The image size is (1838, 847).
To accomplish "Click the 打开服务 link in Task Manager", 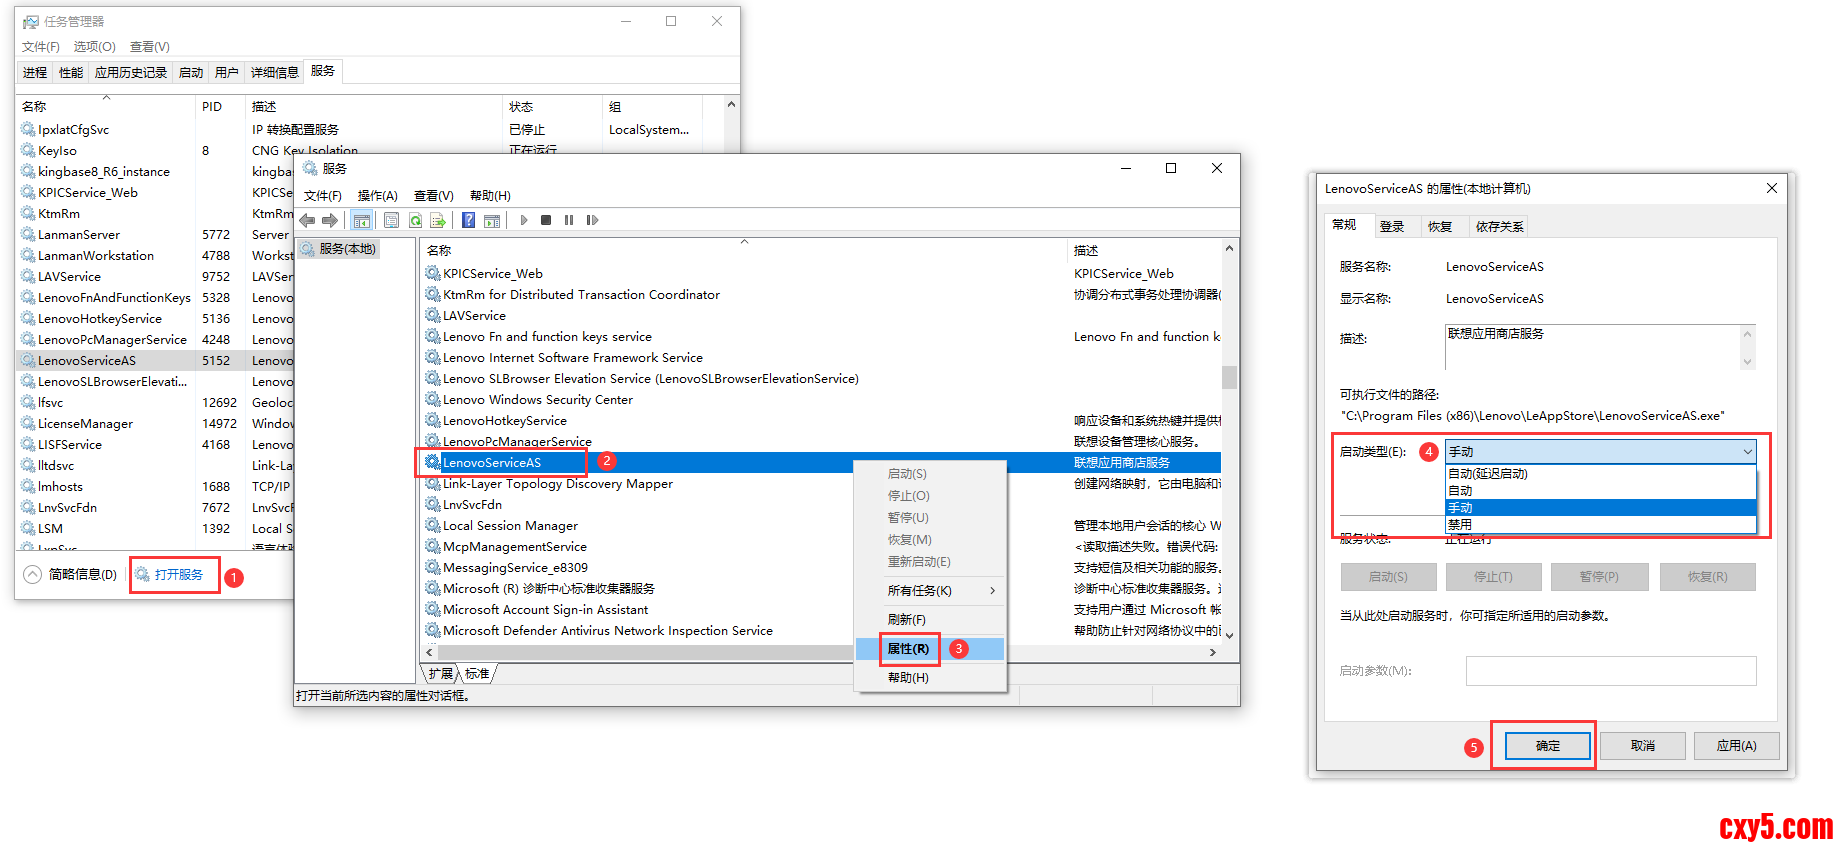I will 178,574.
